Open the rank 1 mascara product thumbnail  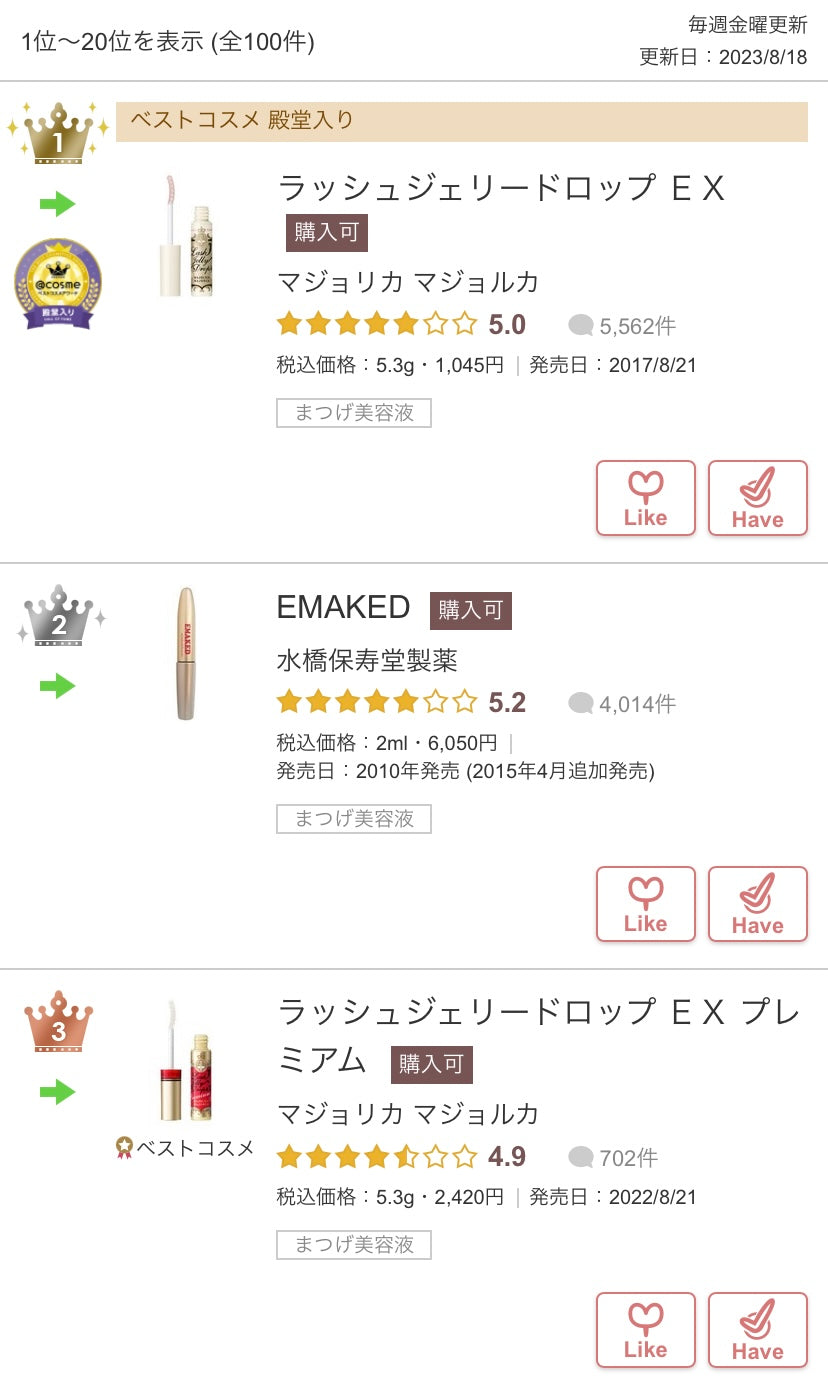(188, 236)
